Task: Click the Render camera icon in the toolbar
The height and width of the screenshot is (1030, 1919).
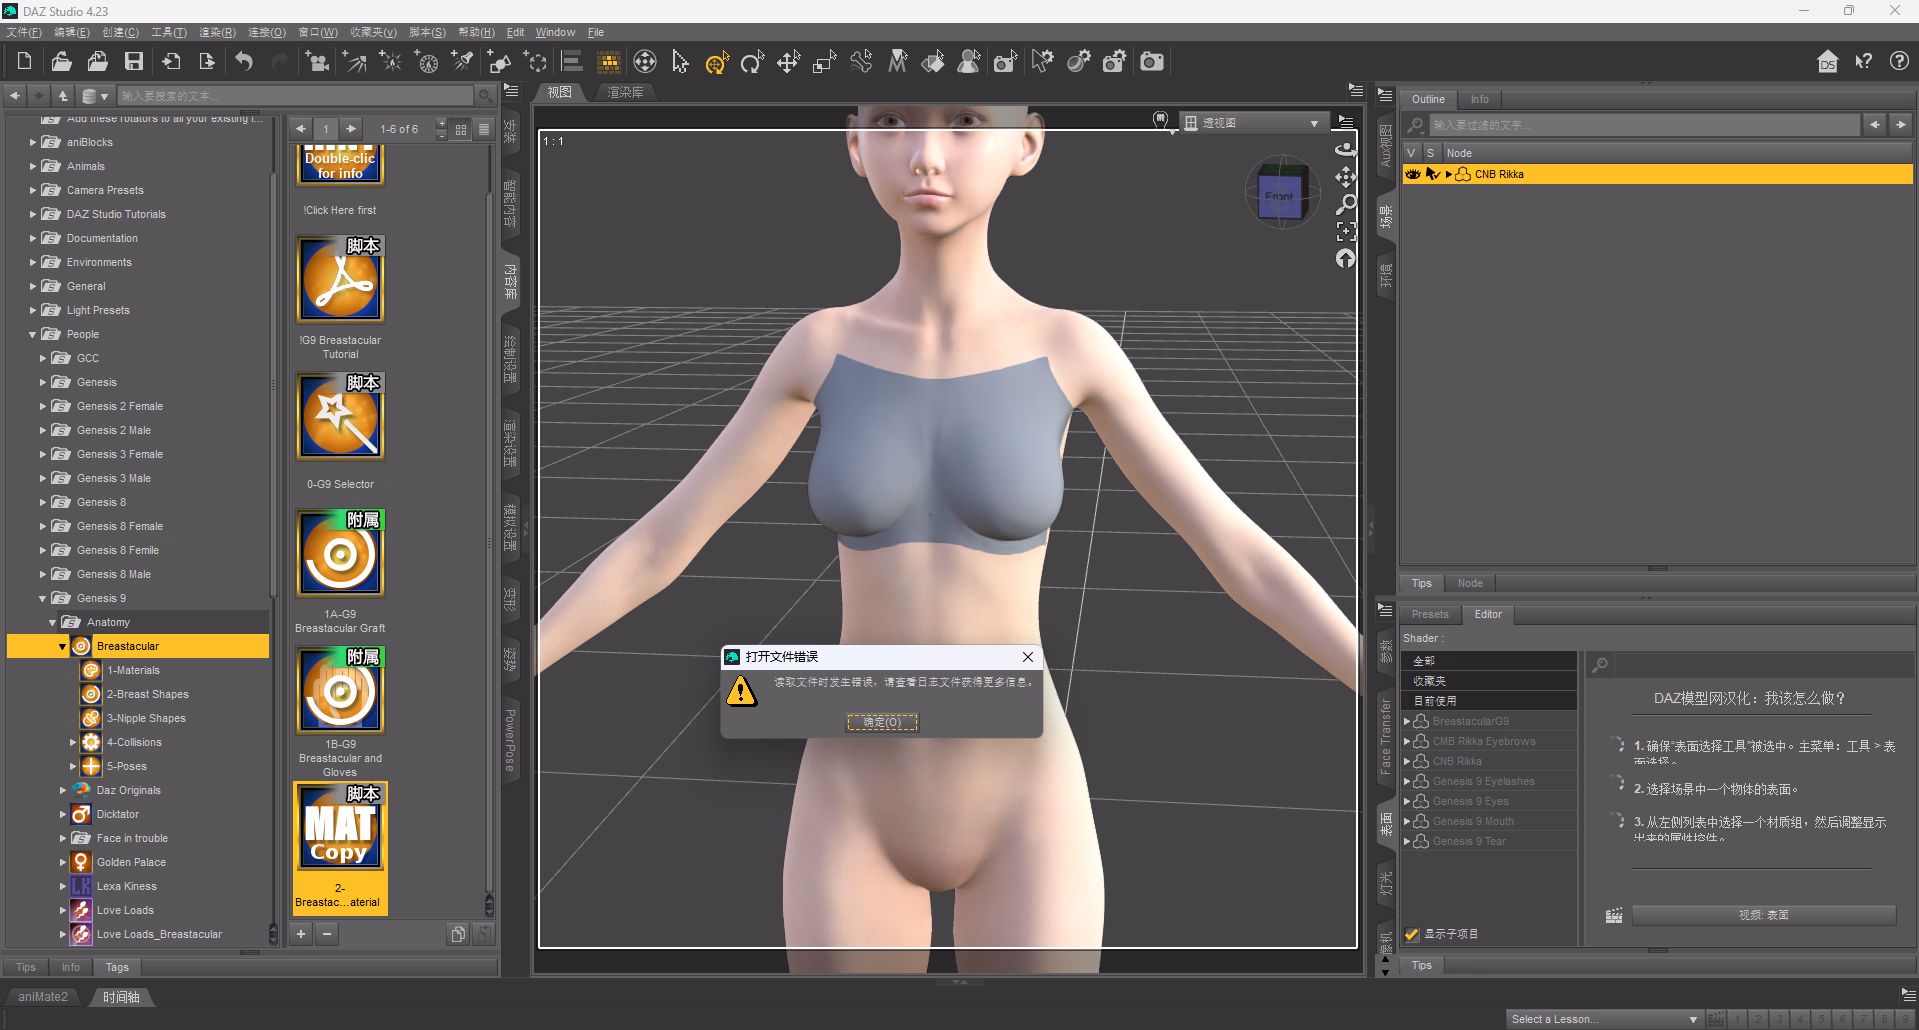Action: 1152,62
